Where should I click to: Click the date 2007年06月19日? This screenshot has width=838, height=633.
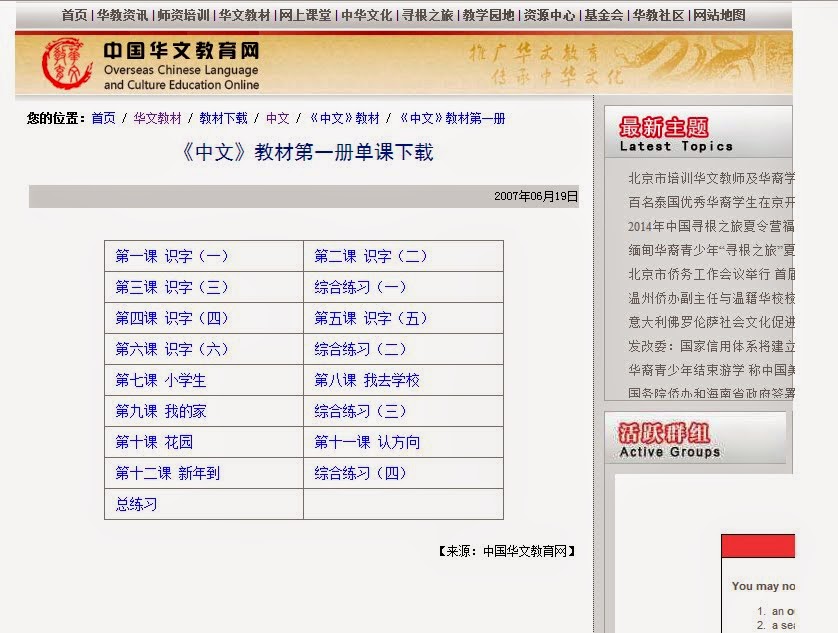click(536, 196)
